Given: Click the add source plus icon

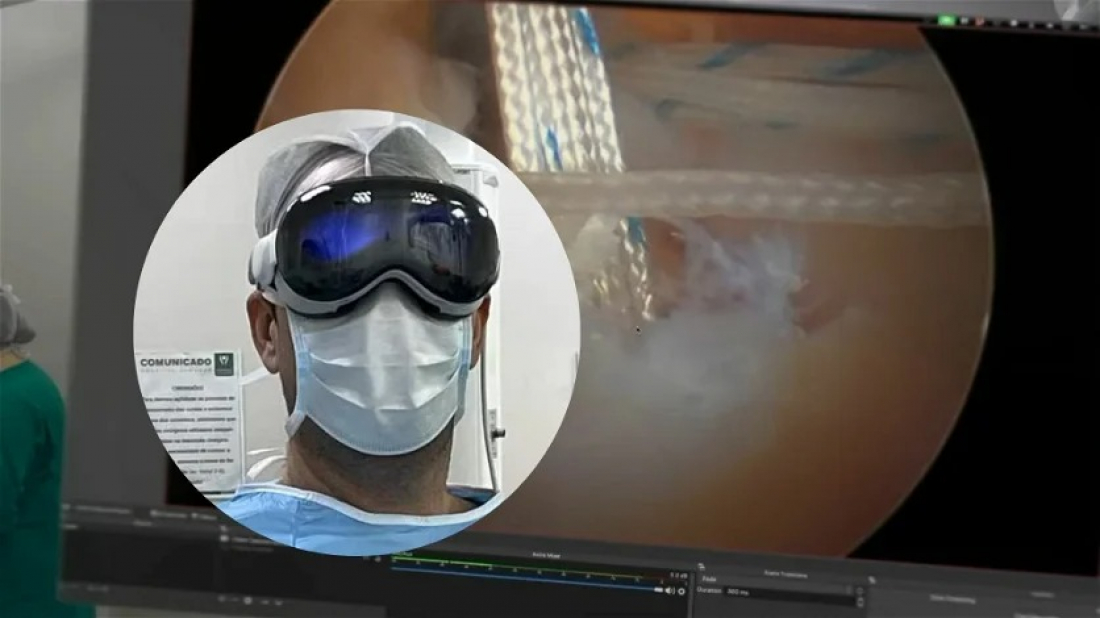Looking at the screenshot, I should click(x=222, y=599).
